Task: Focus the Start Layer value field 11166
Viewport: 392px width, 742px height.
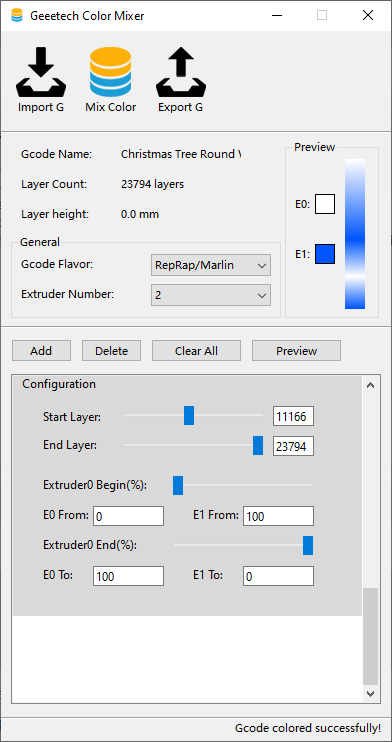Action: point(293,416)
